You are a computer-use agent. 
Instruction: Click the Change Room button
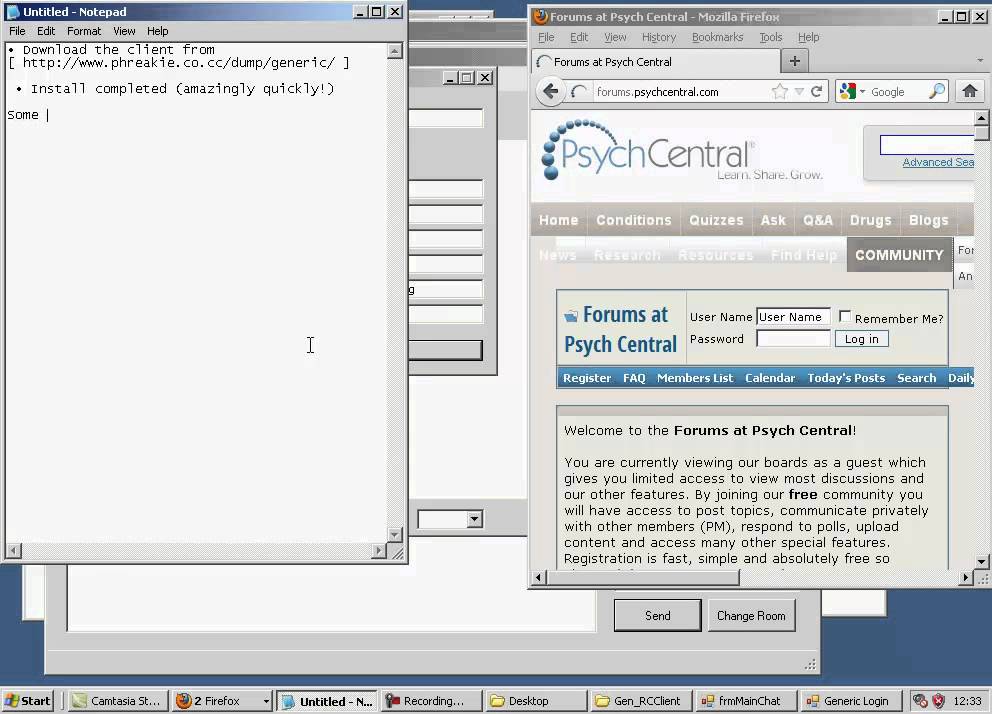coord(751,615)
